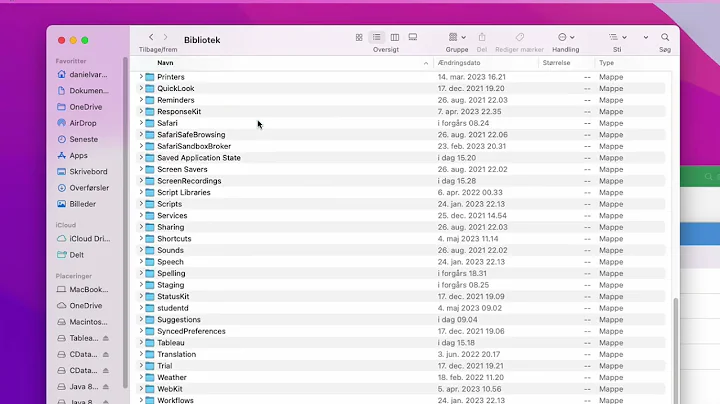Switch to list view
This screenshot has width=720, height=404.
coord(377,37)
